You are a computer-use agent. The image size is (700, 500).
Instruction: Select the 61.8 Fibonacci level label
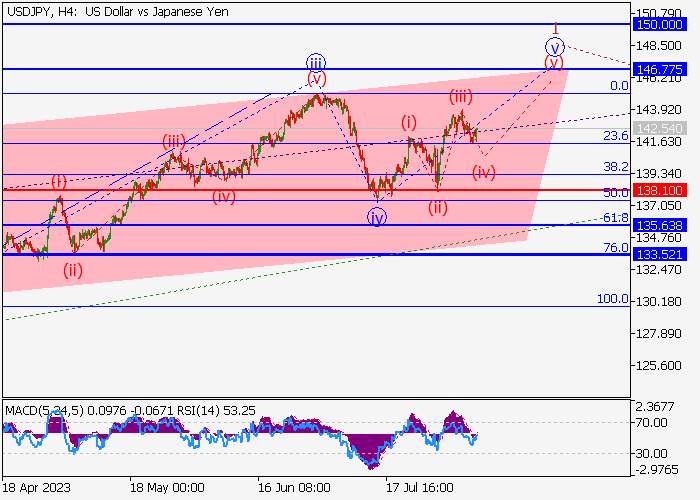click(x=616, y=218)
